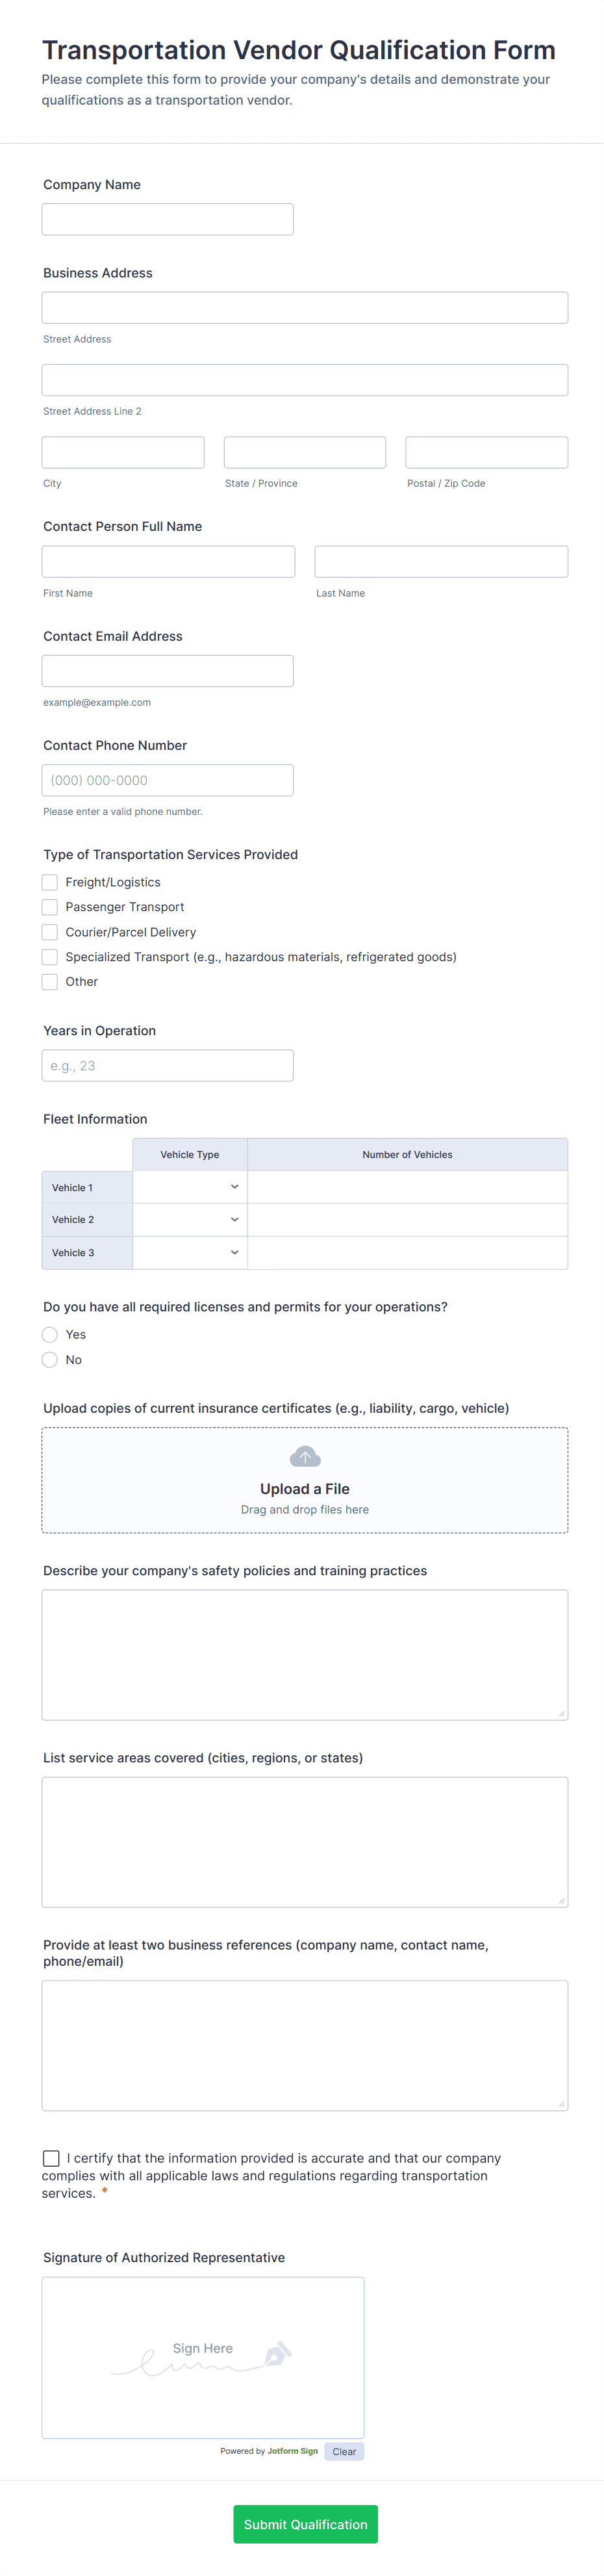Check the certification agreement checkbox
This screenshot has width=604, height=2576.
[51, 2158]
